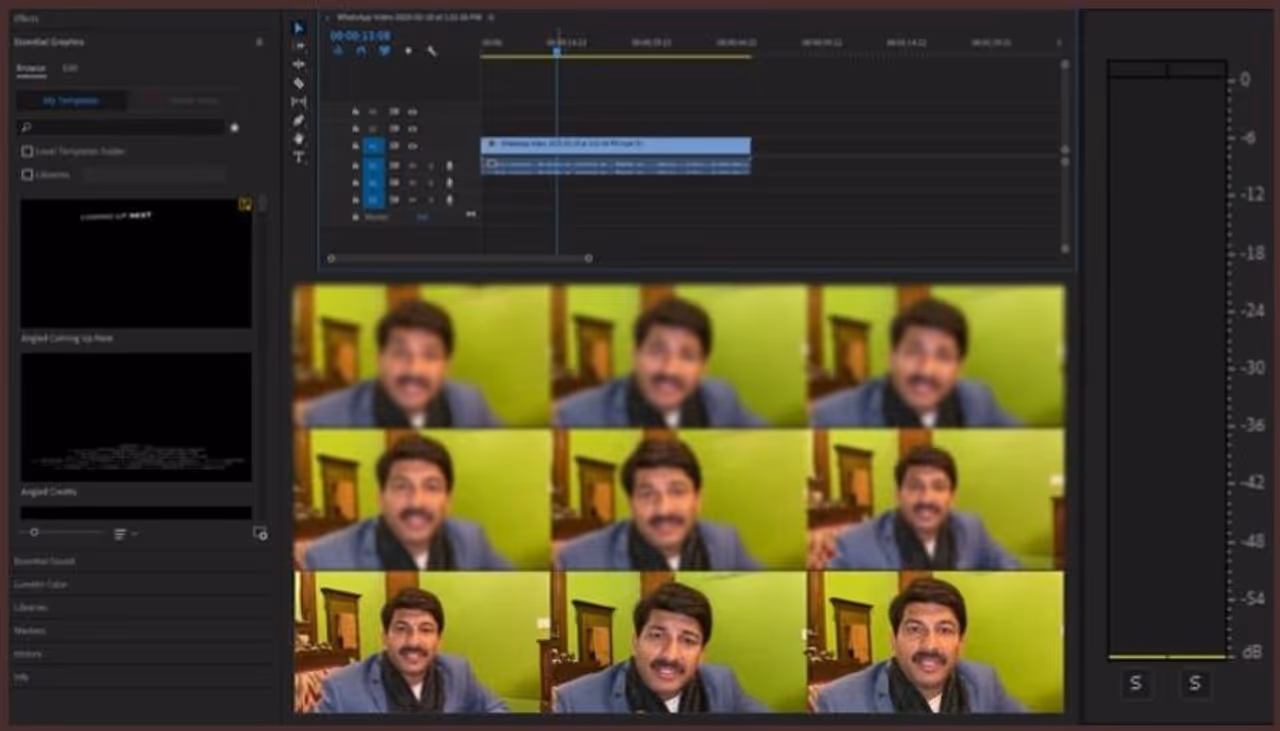Click the My Templates button
1280x731 pixels.
click(71, 100)
